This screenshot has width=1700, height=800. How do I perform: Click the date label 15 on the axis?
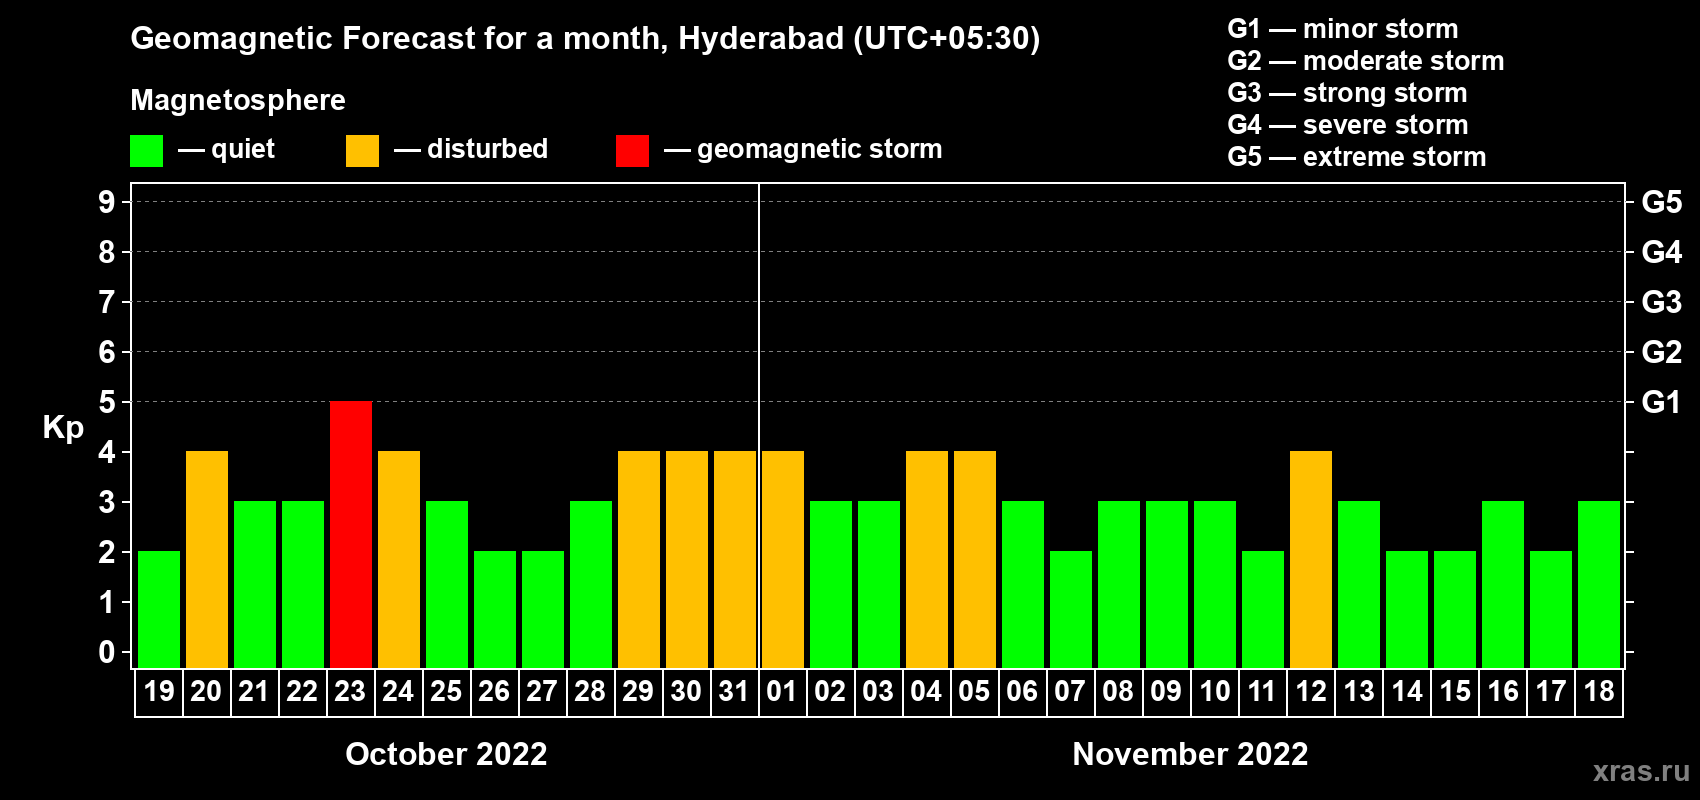click(x=1455, y=692)
